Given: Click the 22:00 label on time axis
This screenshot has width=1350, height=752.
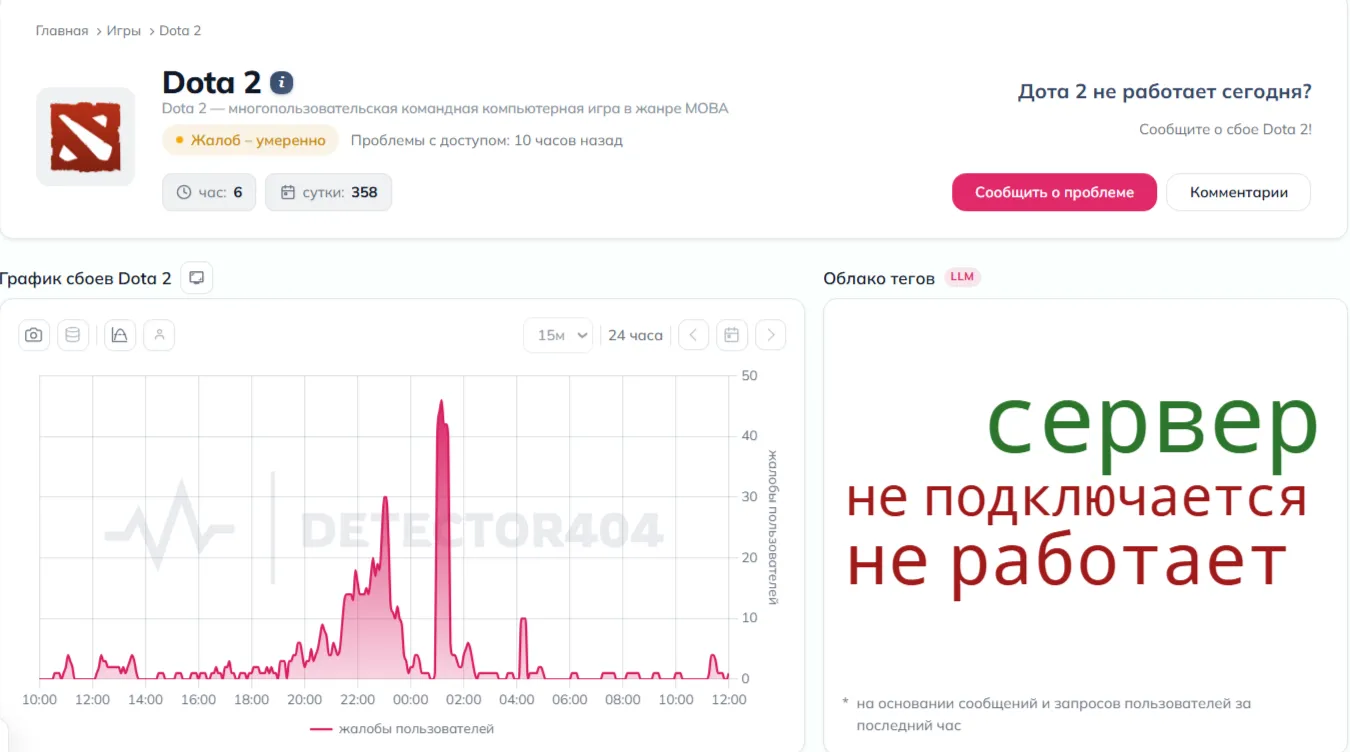Looking at the screenshot, I should click(x=358, y=700).
